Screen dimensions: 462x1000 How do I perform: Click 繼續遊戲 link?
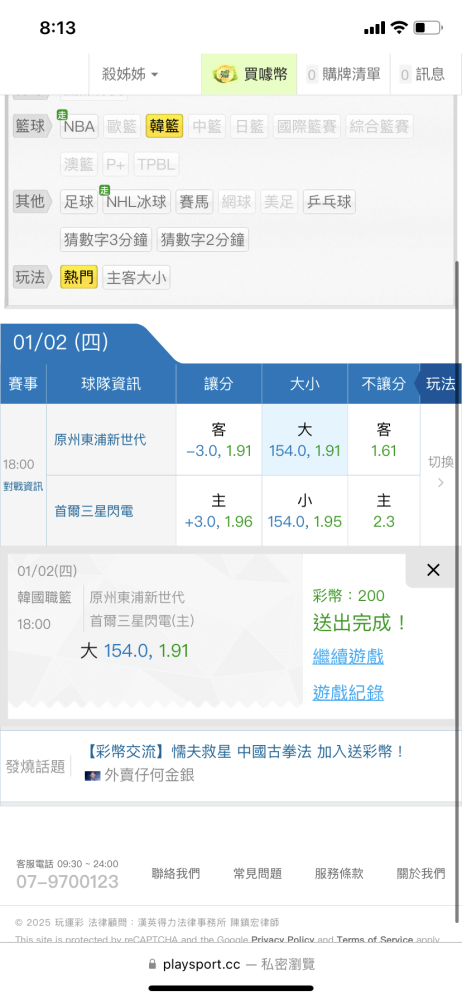(348, 656)
